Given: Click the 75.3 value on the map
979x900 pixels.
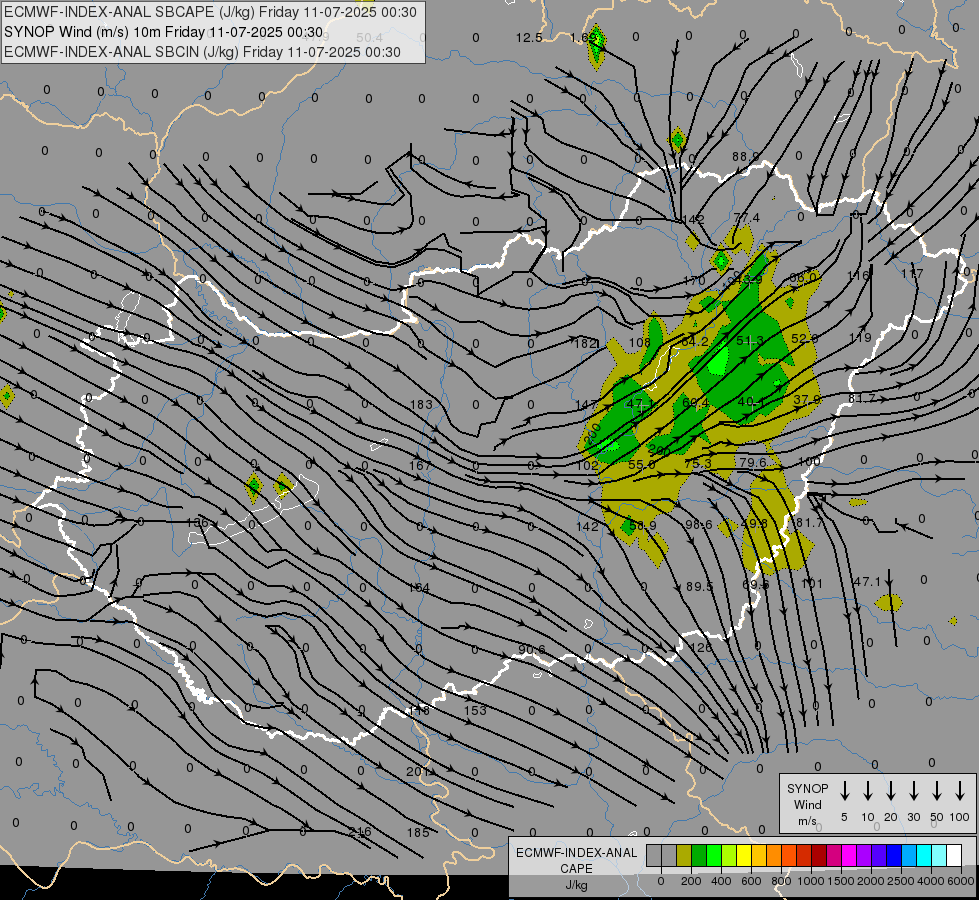Looking at the screenshot, I should pos(697,463).
